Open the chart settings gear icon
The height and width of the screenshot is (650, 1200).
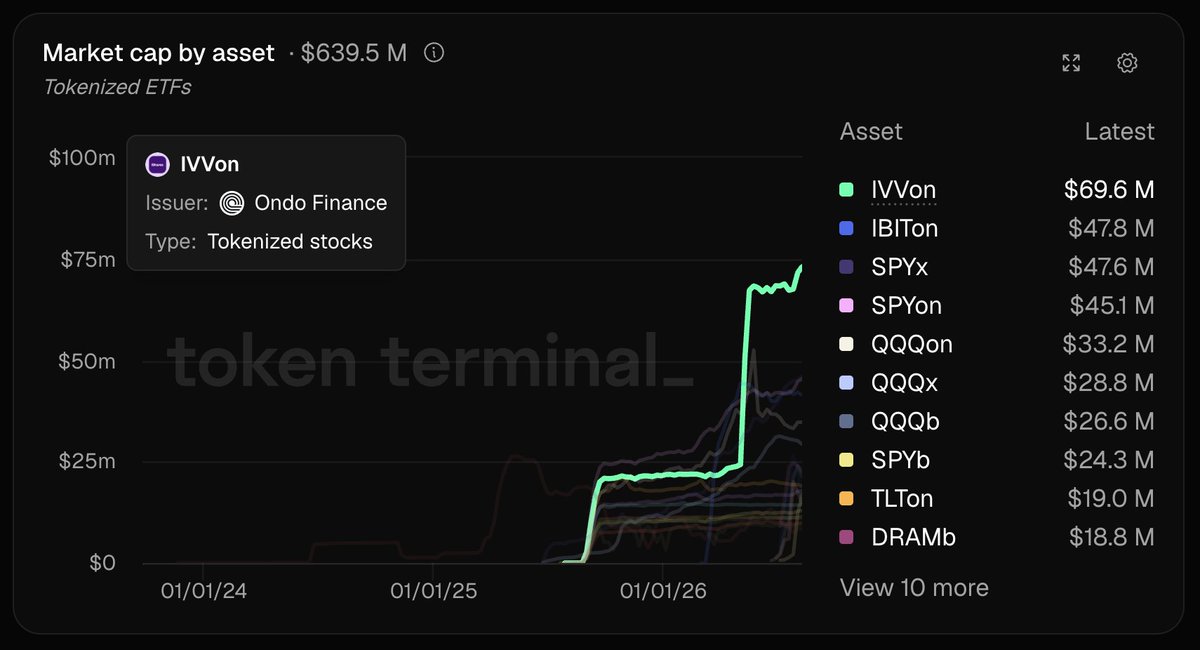[x=1127, y=63]
